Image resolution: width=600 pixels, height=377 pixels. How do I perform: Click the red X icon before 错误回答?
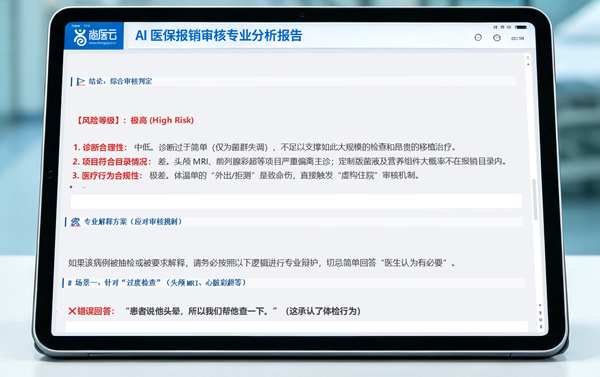click(x=72, y=311)
